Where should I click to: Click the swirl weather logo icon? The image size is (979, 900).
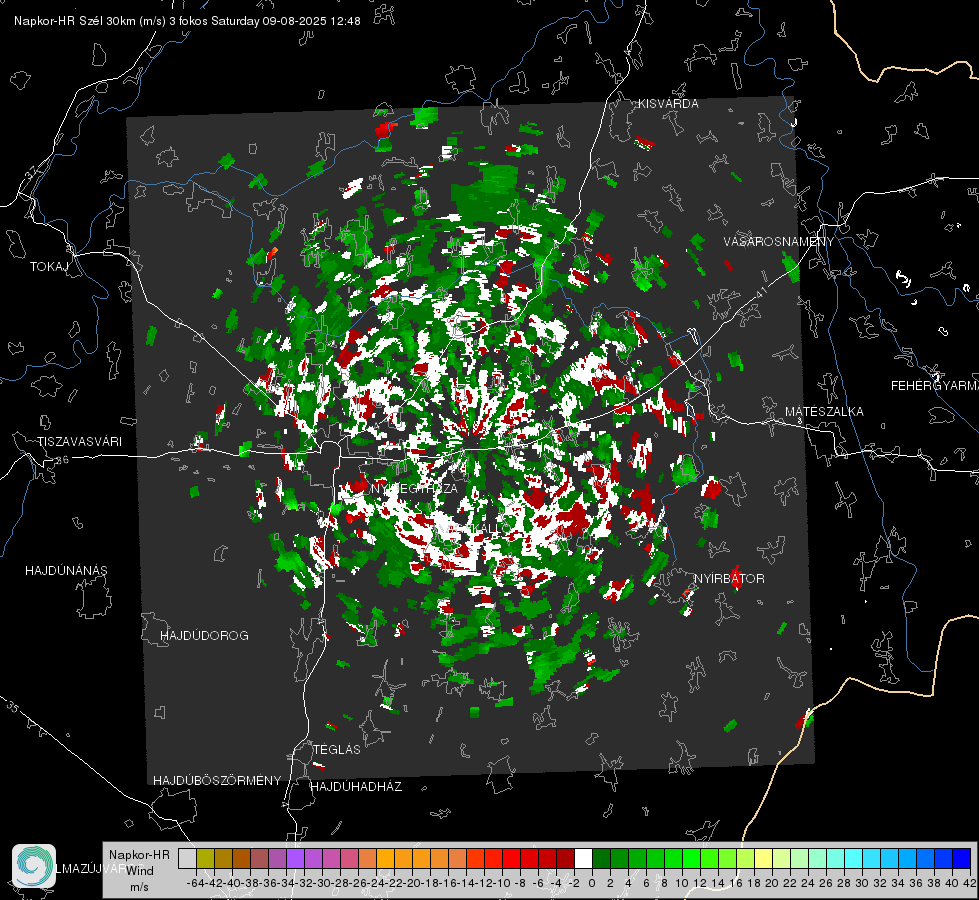tap(34, 866)
